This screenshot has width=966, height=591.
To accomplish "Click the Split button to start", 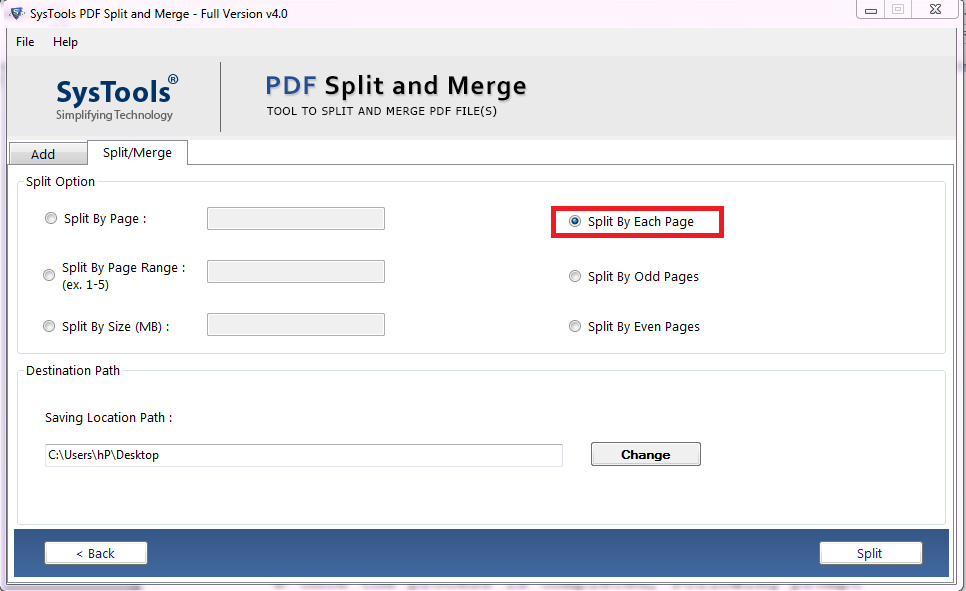I will coord(870,553).
